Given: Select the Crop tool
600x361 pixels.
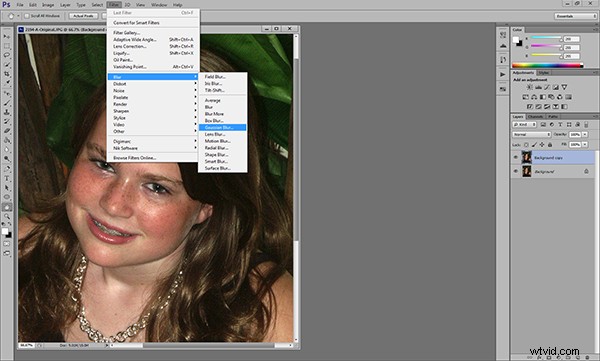Looking at the screenshot, I should (7, 74).
